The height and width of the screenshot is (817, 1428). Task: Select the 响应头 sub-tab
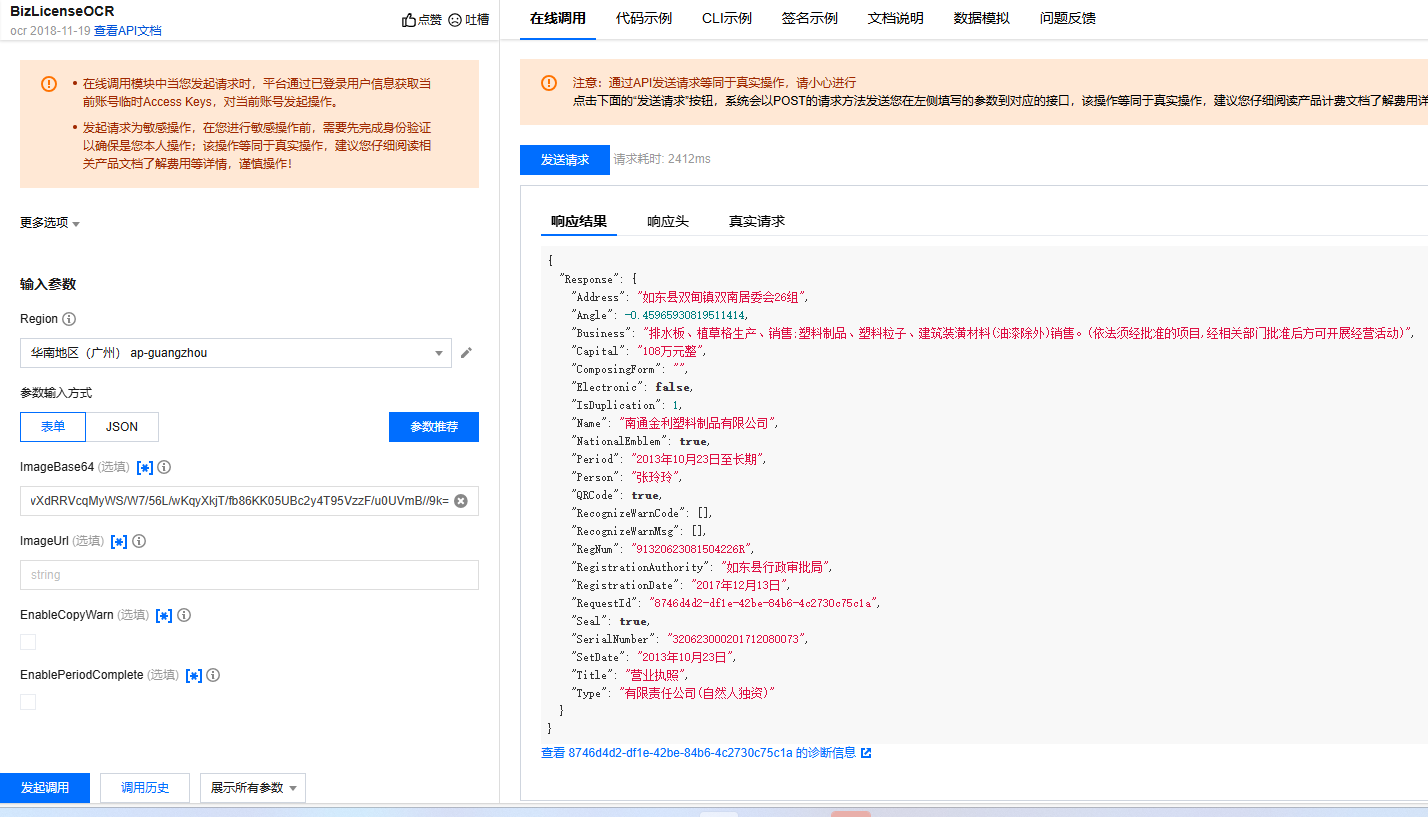[668, 222]
